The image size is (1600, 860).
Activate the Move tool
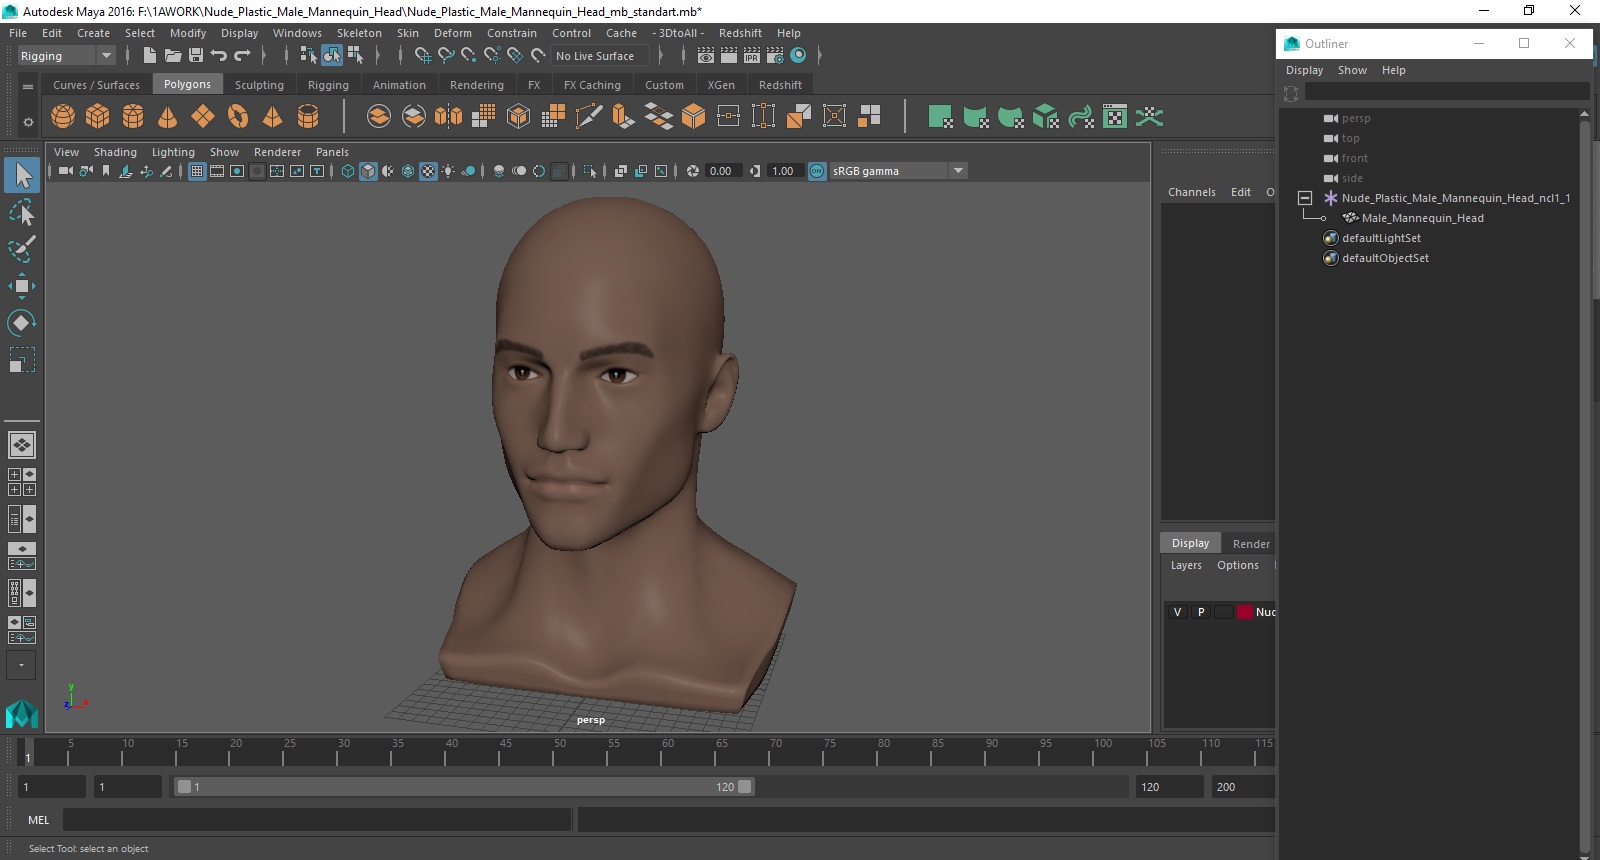point(22,286)
